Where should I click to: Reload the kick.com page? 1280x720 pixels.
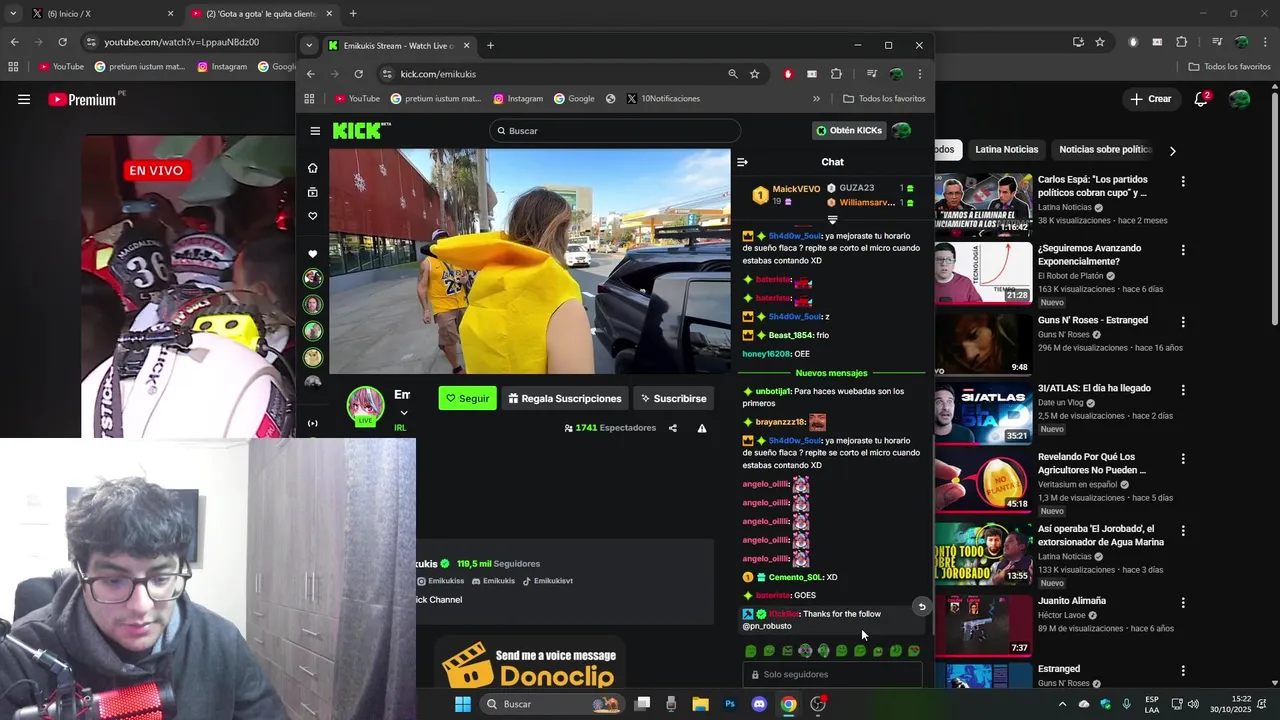[x=358, y=74]
